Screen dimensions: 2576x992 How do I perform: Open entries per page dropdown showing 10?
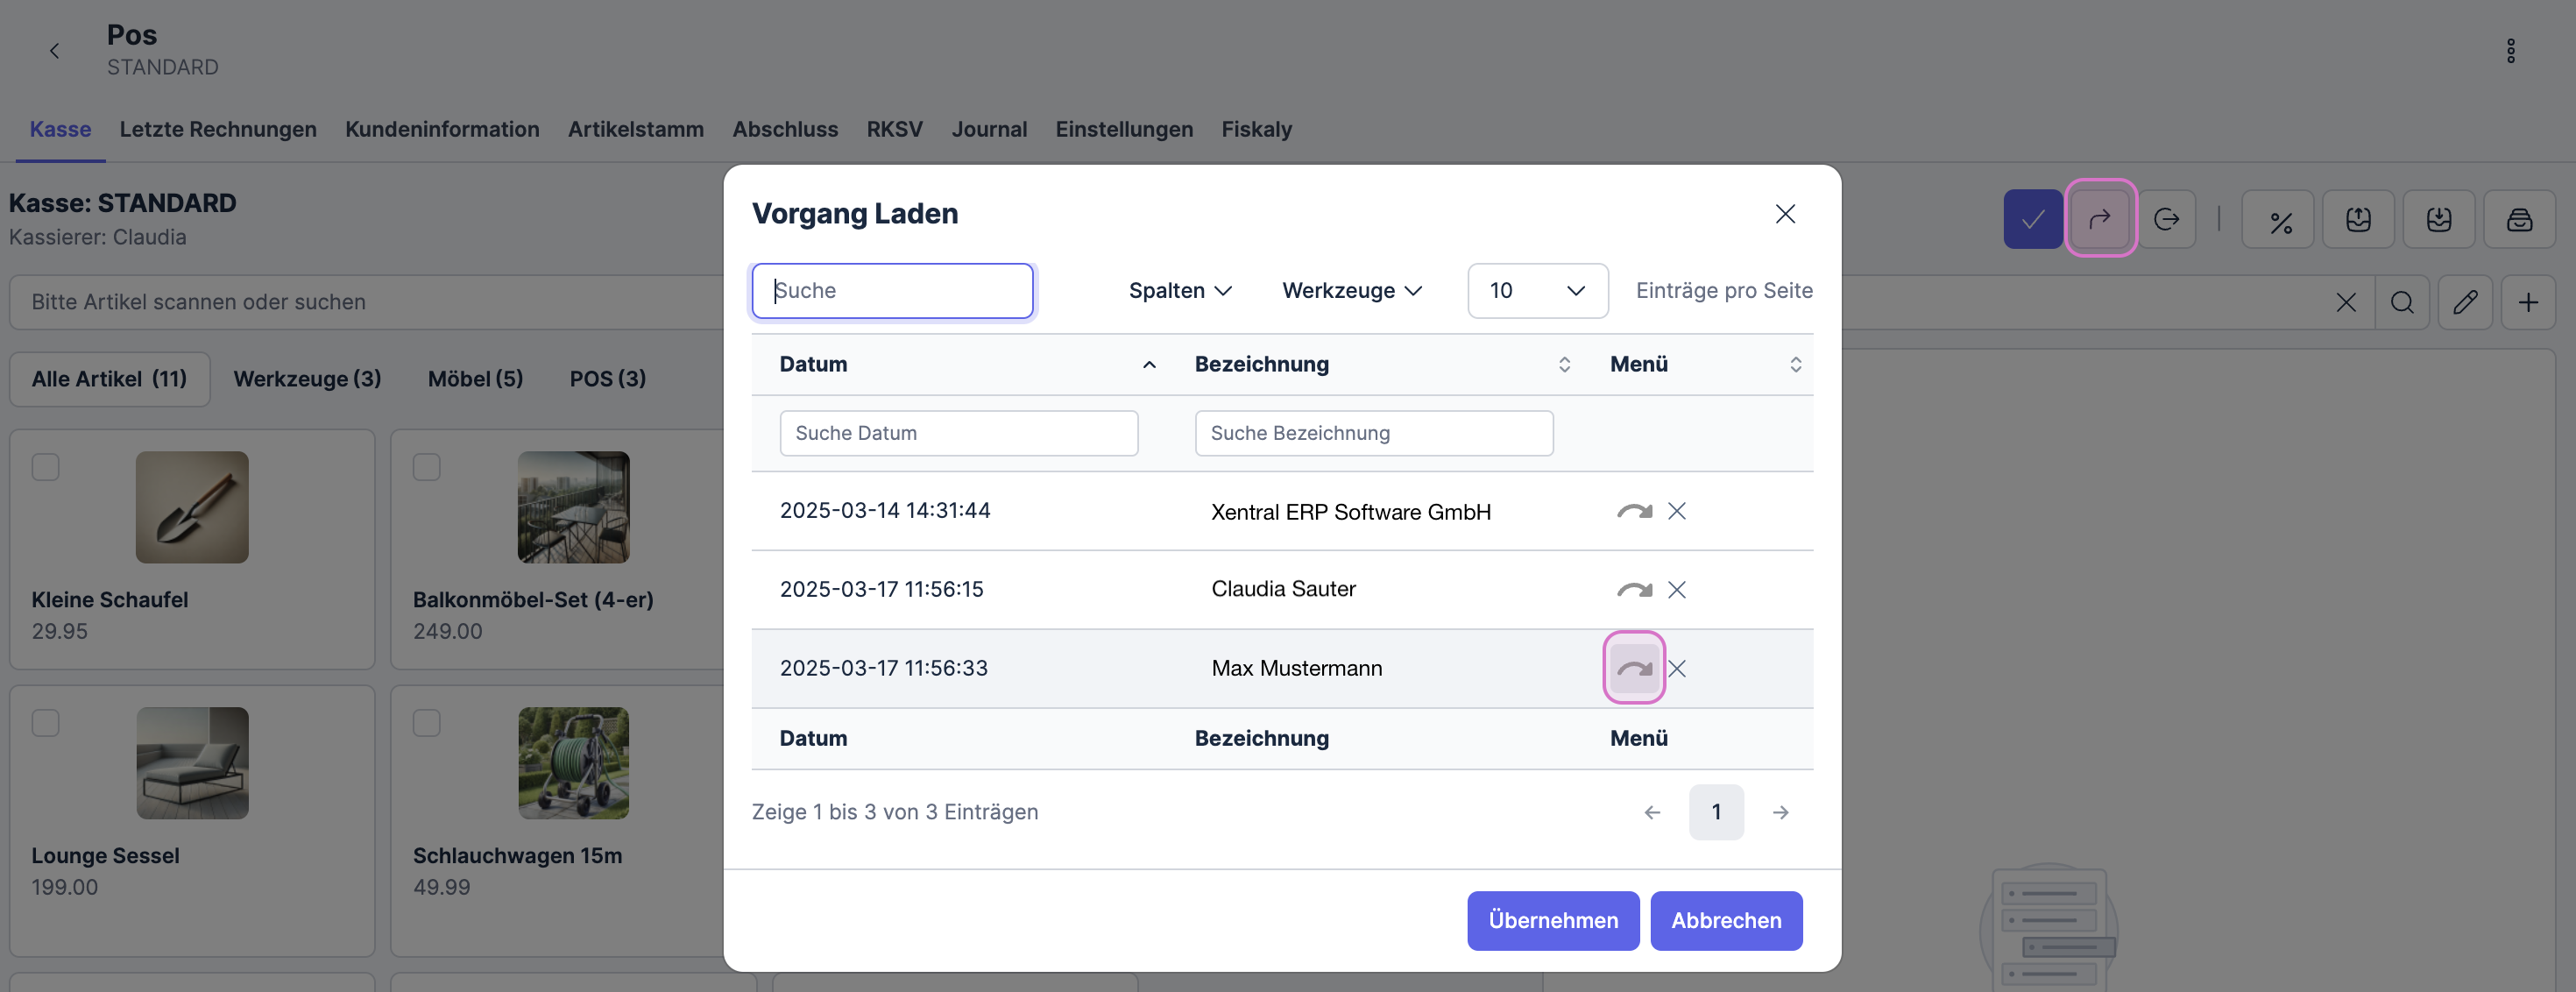pyautogui.click(x=1536, y=291)
